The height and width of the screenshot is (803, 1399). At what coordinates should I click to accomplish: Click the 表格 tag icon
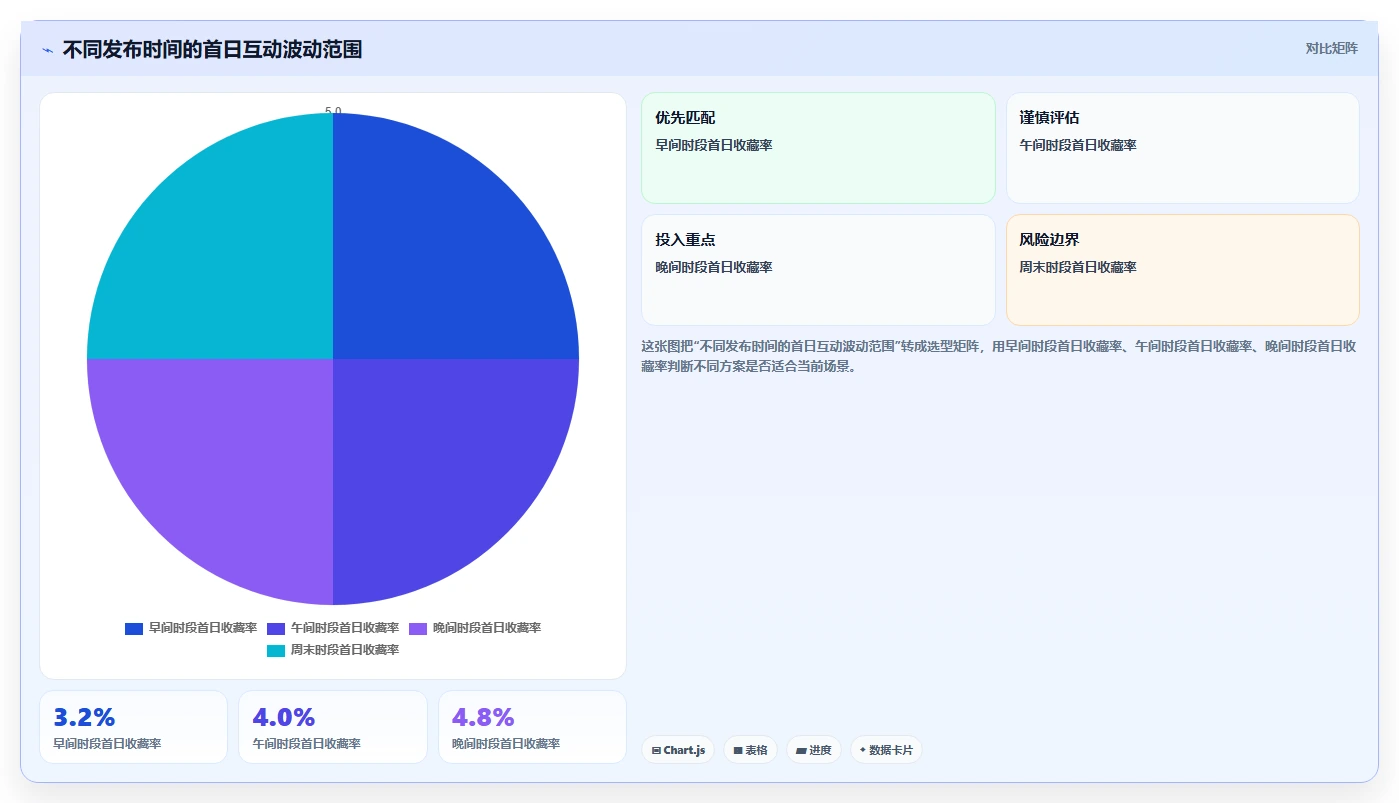pos(738,750)
